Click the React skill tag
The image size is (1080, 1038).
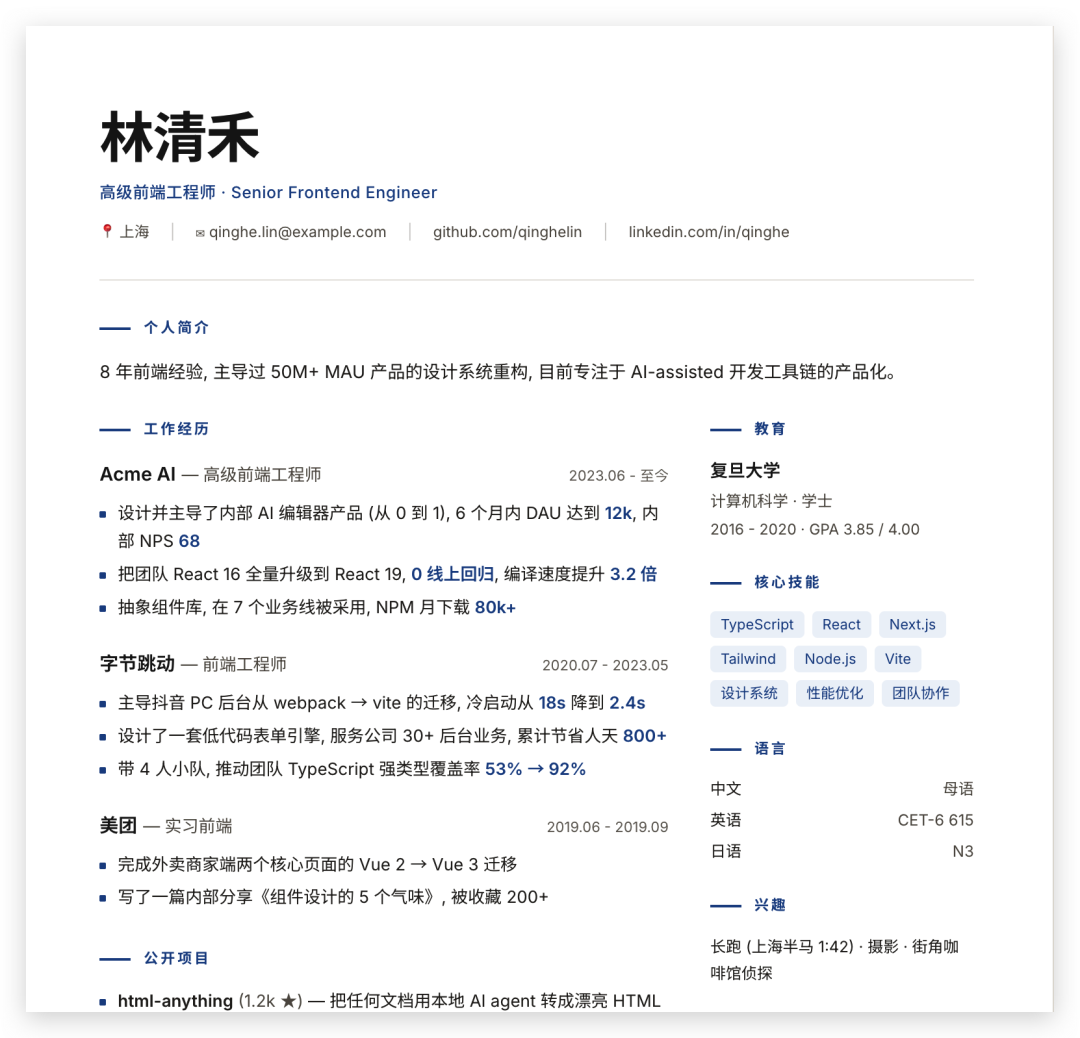point(841,625)
